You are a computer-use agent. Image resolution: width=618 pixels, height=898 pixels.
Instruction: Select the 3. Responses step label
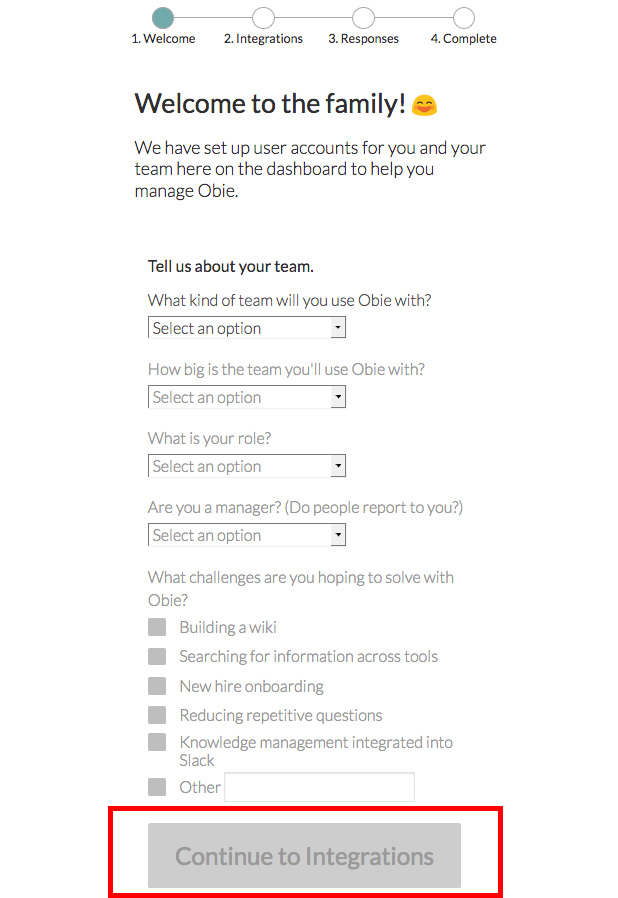363,39
